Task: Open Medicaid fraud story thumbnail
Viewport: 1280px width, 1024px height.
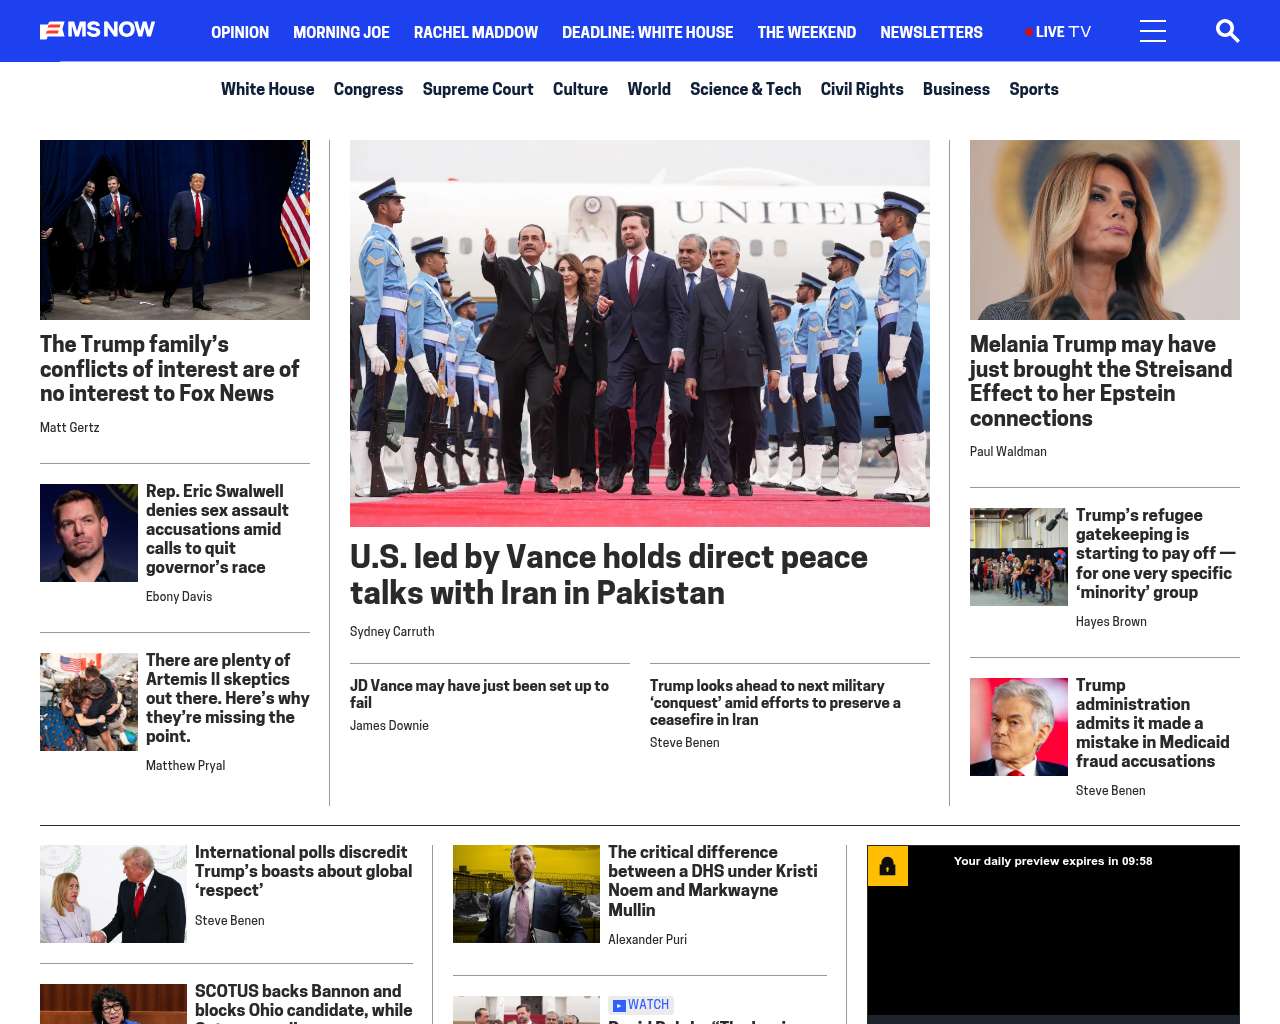Action: point(1019,727)
